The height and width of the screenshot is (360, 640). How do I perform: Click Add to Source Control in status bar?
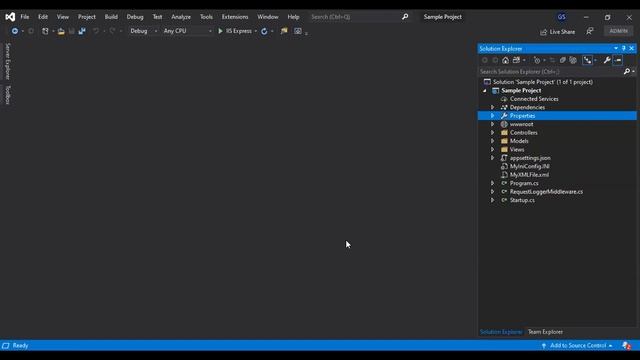tap(578, 346)
